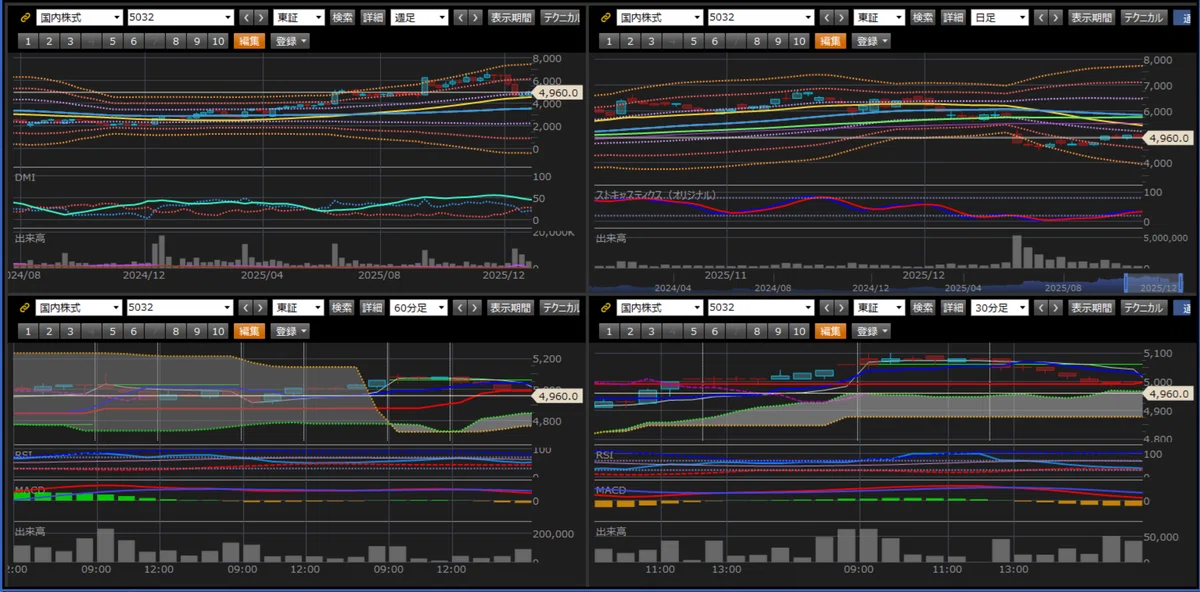
Task: Open 登録 menu in the 30分足 panel
Action: pyautogui.click(x=871, y=331)
